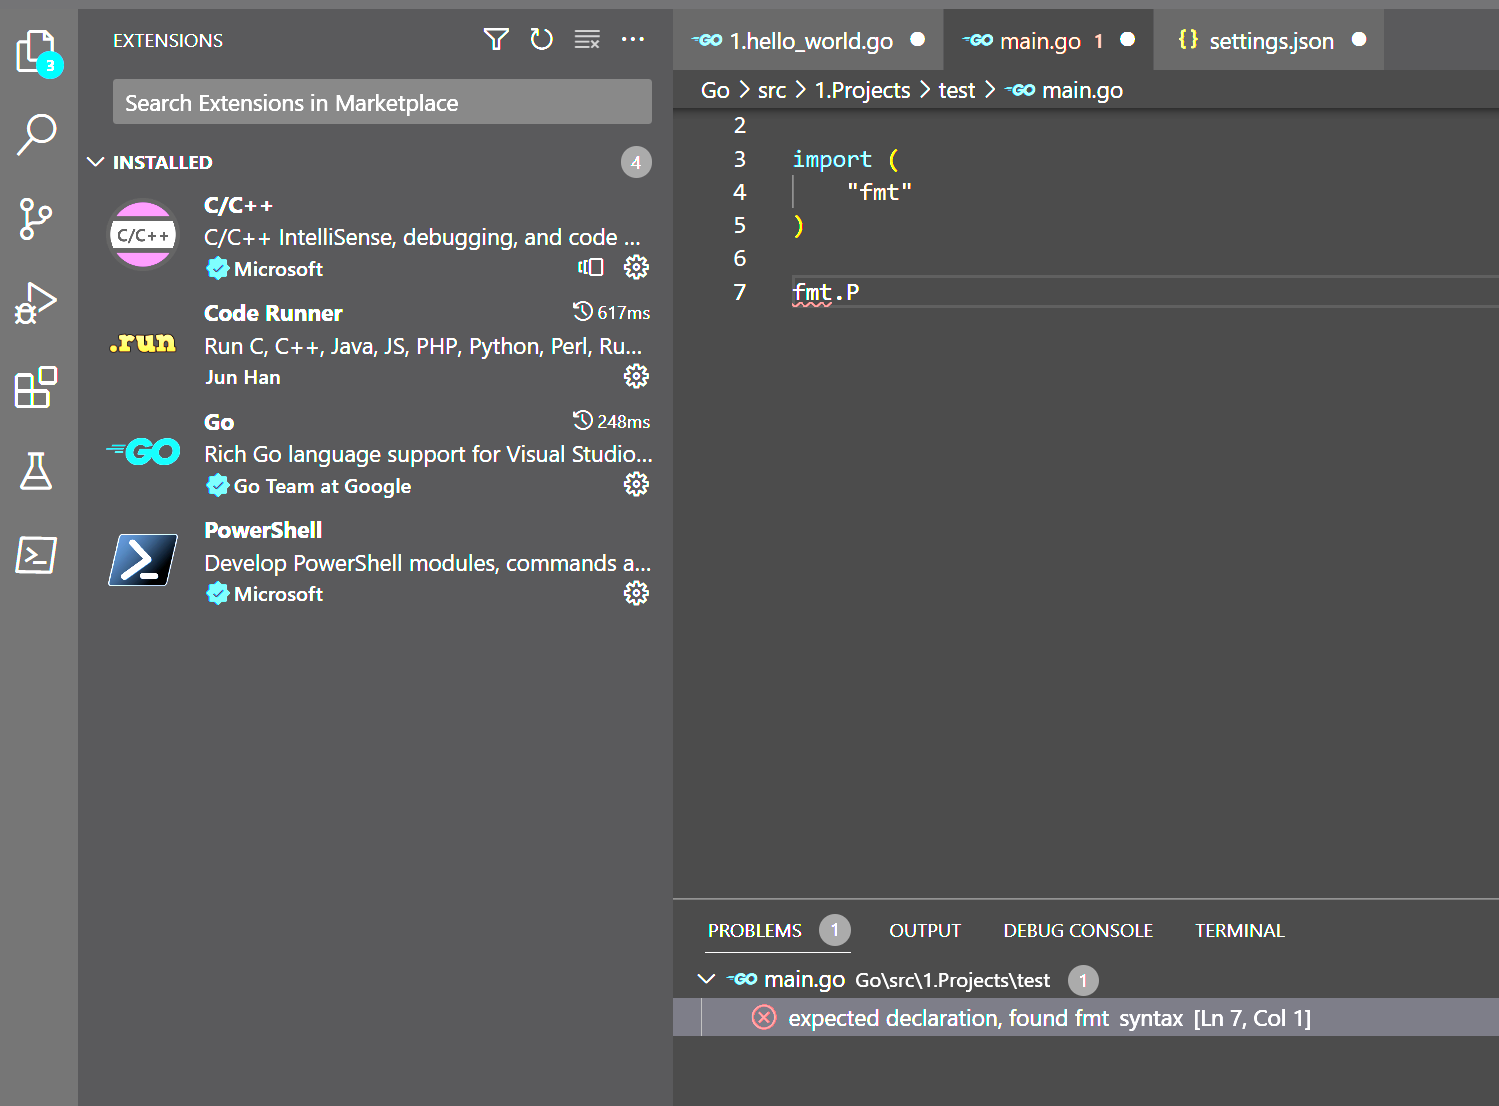Image resolution: width=1499 pixels, height=1106 pixels.
Task: Open 1.Projects from the breadcrumb bar
Action: click(862, 89)
